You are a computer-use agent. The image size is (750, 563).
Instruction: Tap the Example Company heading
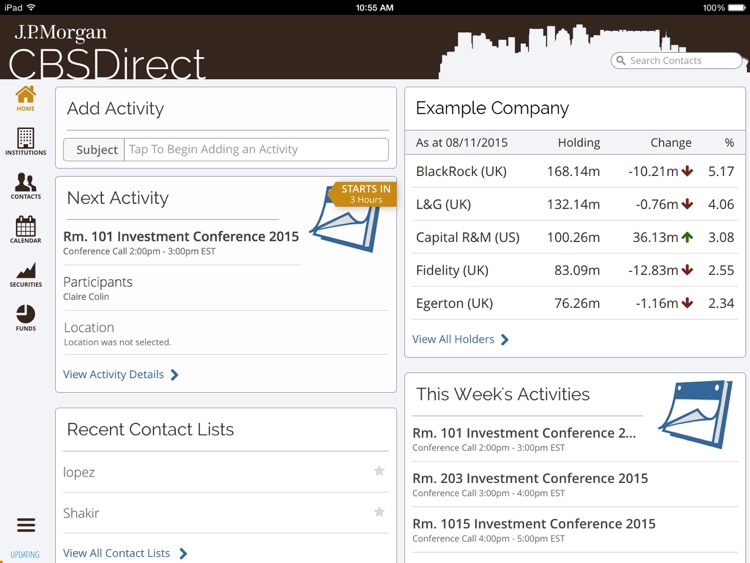point(492,108)
